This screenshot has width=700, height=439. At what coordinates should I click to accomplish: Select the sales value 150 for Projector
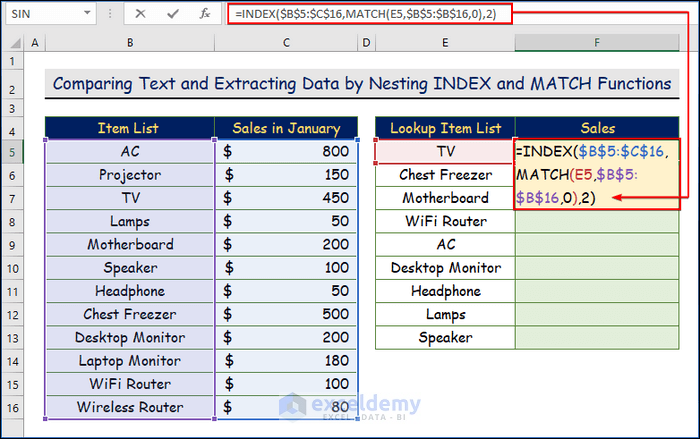coord(286,175)
